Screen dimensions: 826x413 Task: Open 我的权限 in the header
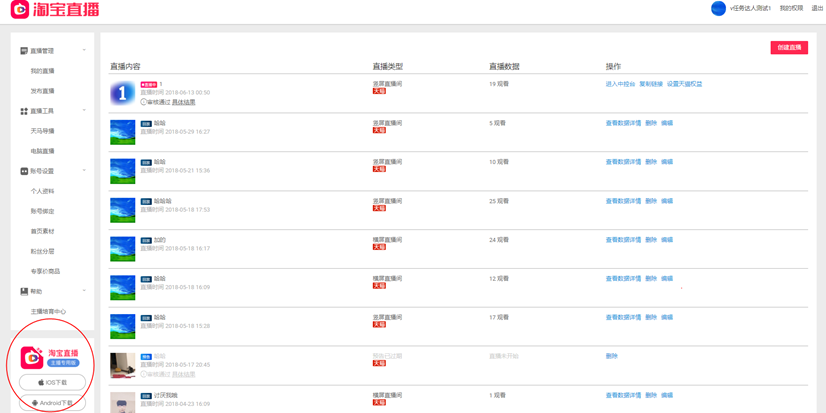tap(792, 8)
